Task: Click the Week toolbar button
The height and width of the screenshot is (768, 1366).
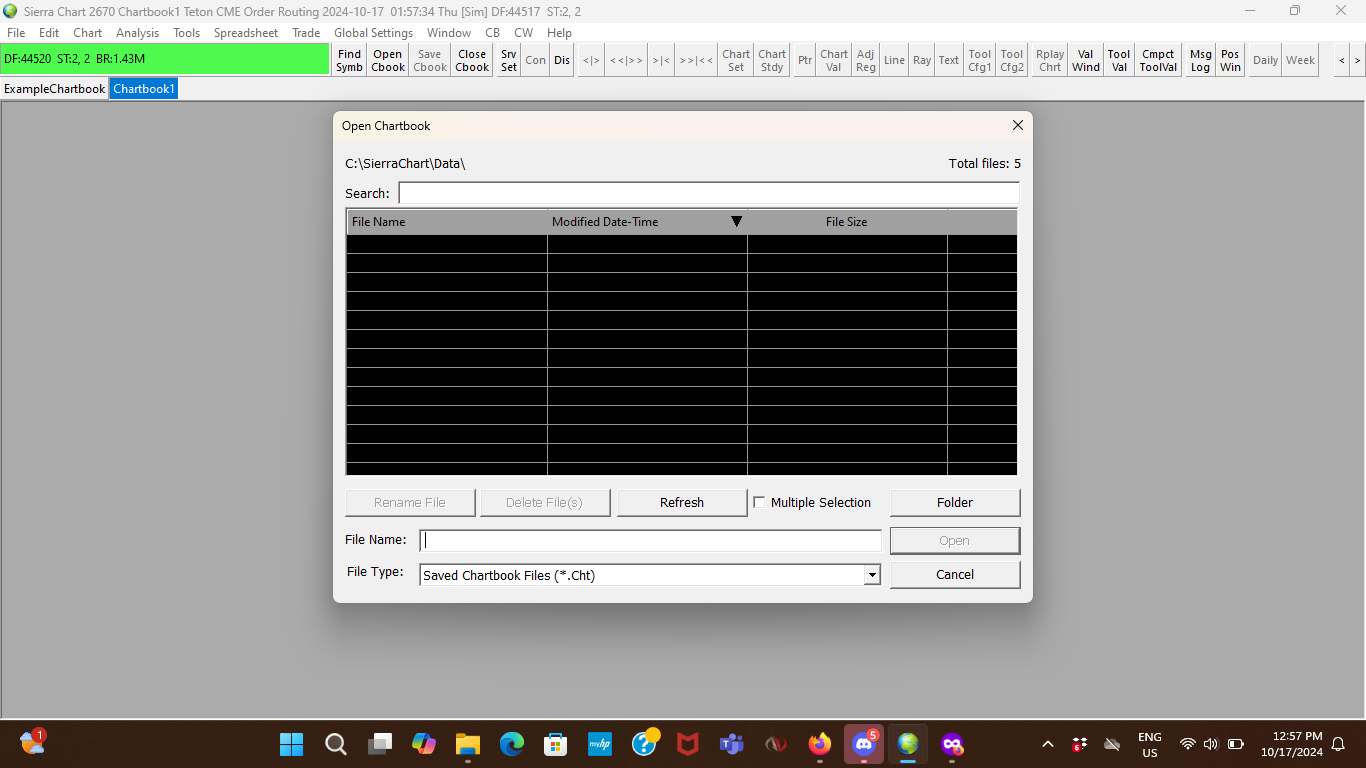Action: (1301, 60)
